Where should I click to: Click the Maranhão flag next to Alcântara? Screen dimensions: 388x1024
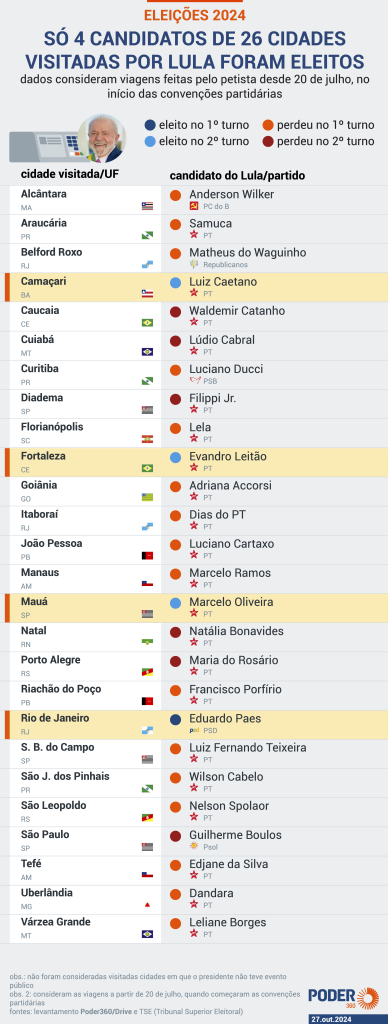148,206
